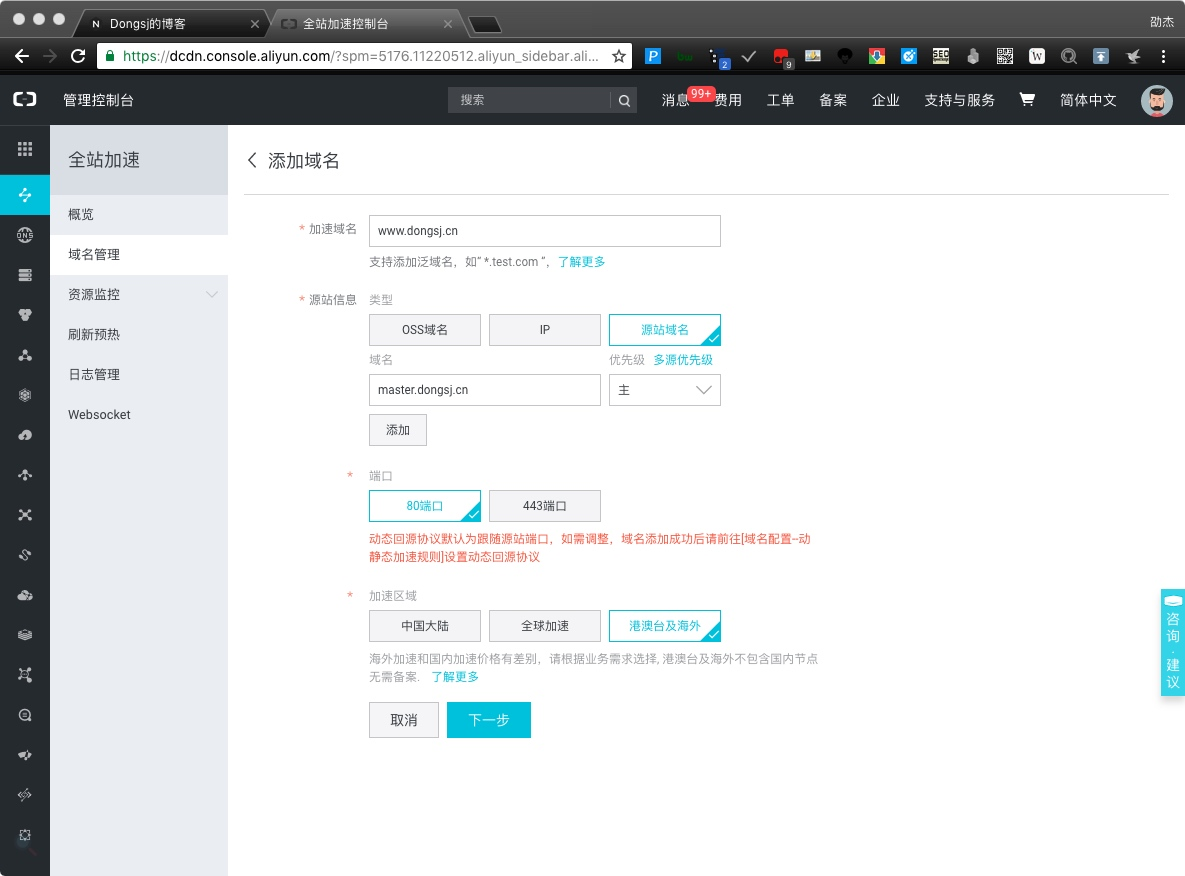Open the user avatar menu
The width and height of the screenshot is (1185, 876).
click(x=1156, y=100)
